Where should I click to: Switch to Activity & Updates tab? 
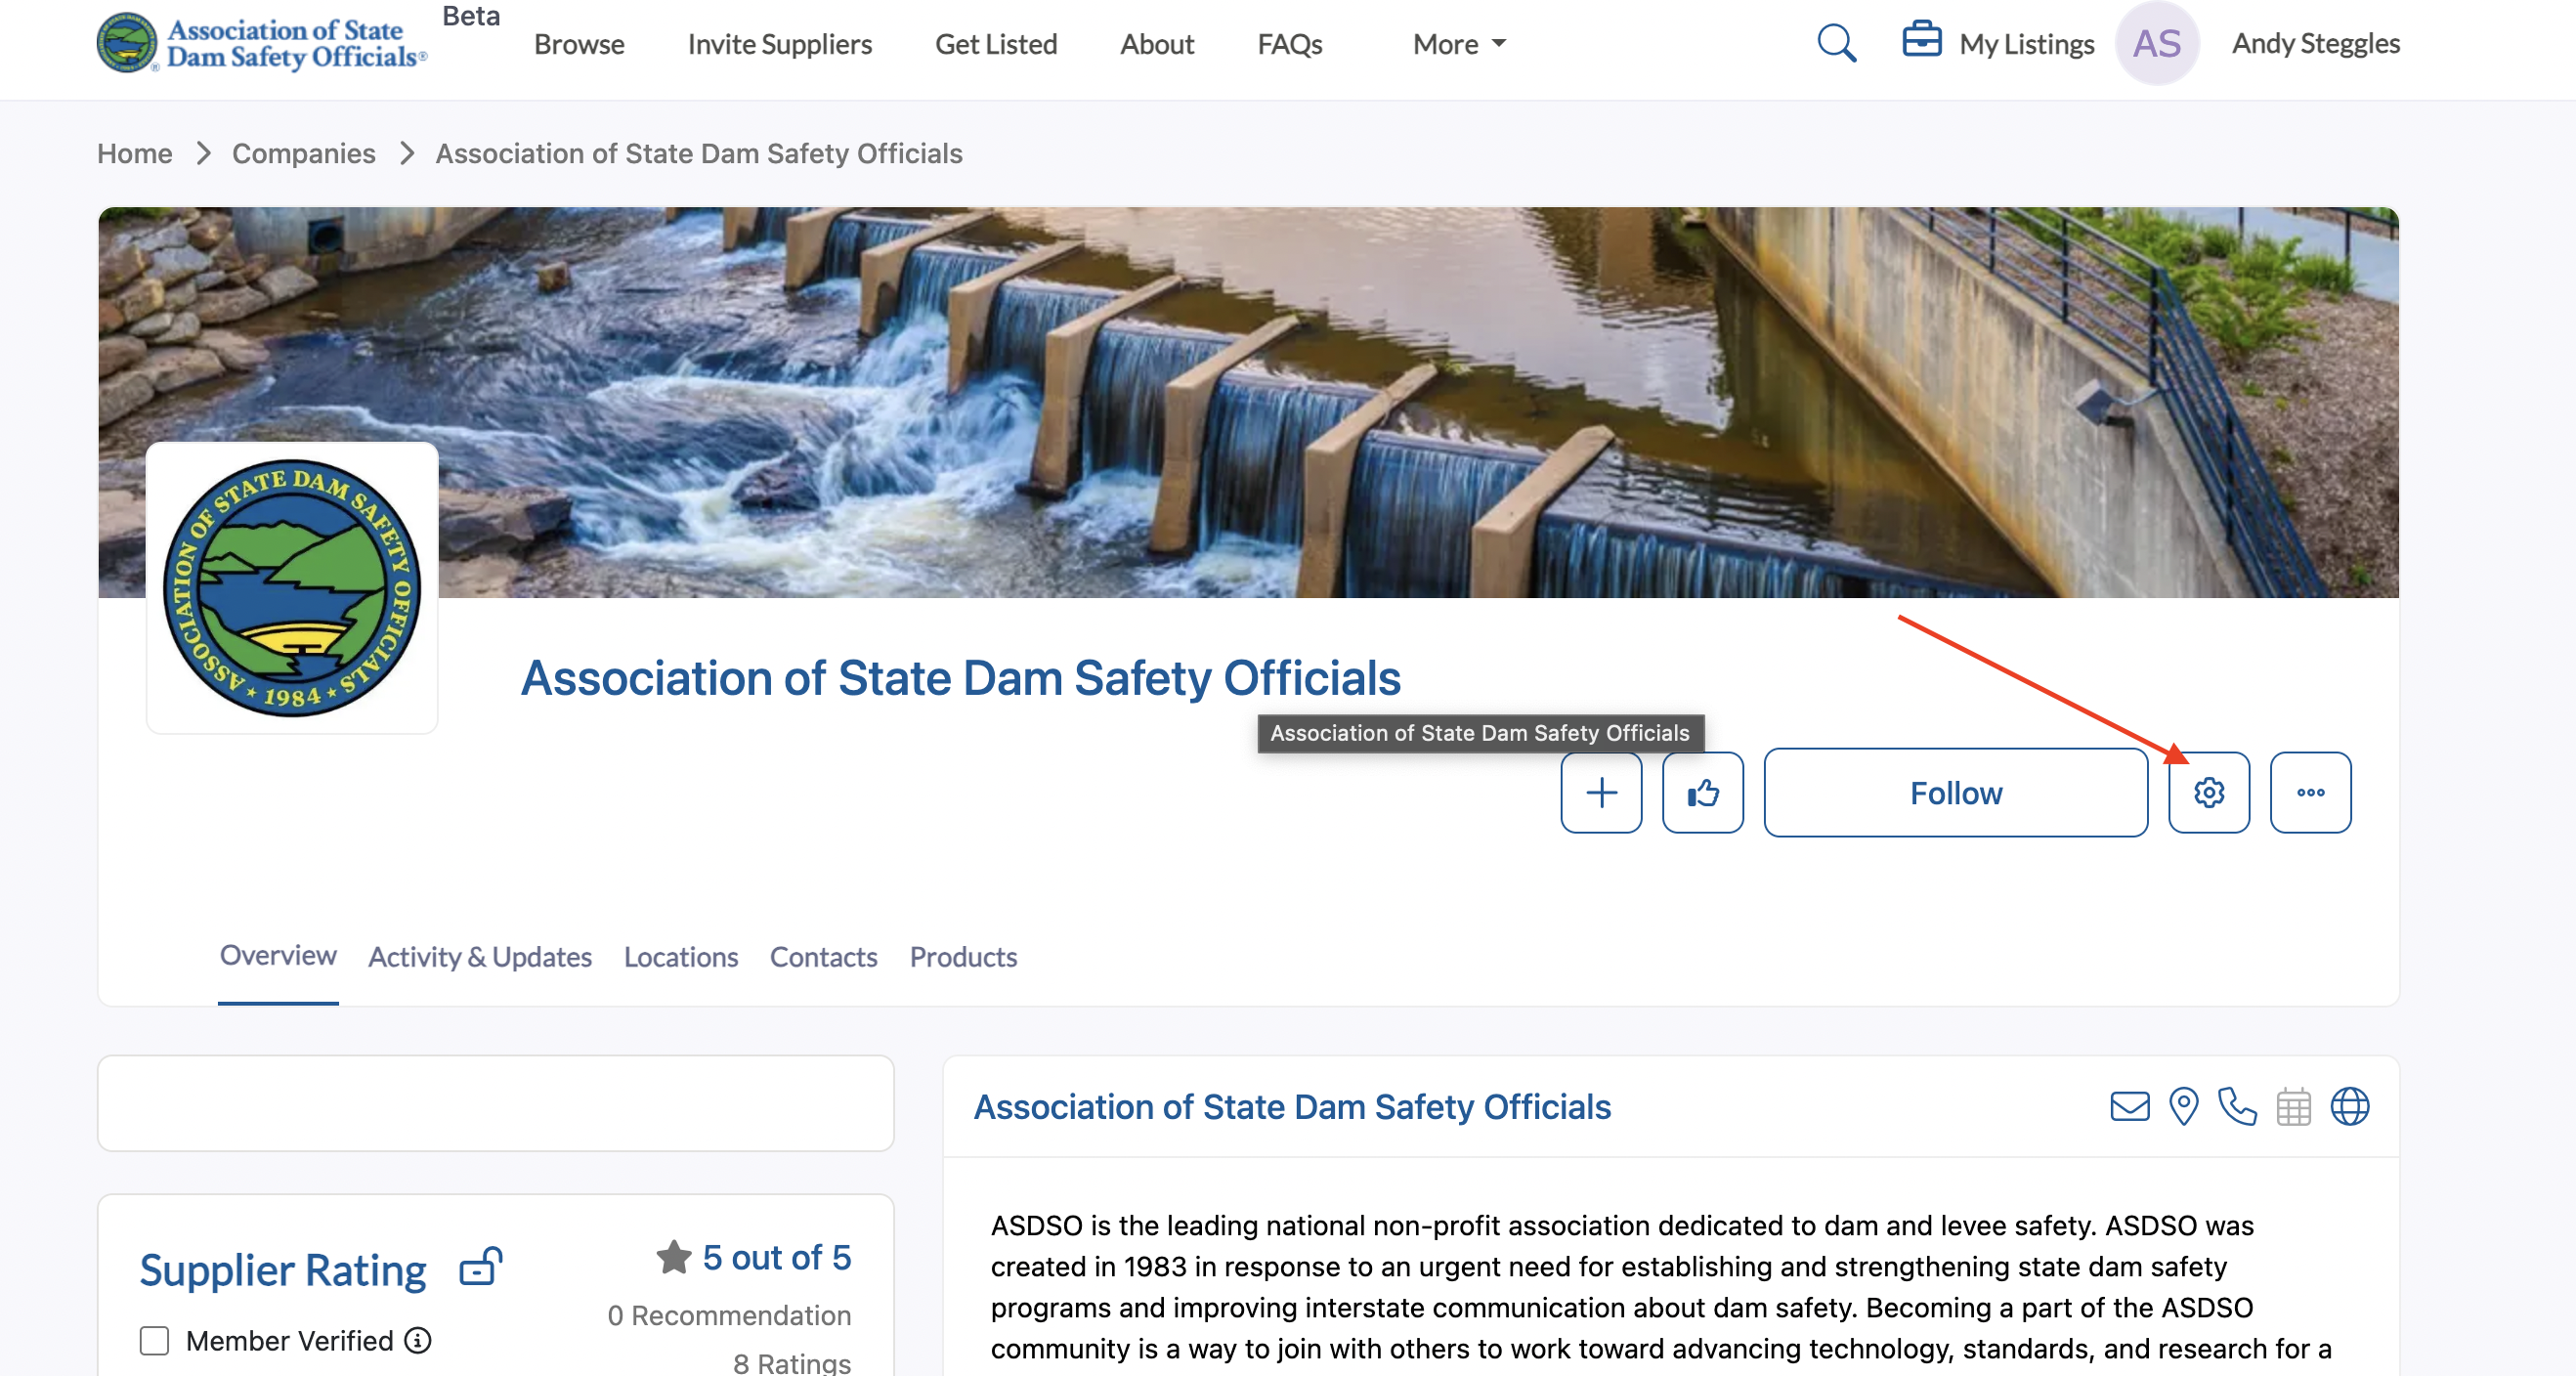(479, 957)
